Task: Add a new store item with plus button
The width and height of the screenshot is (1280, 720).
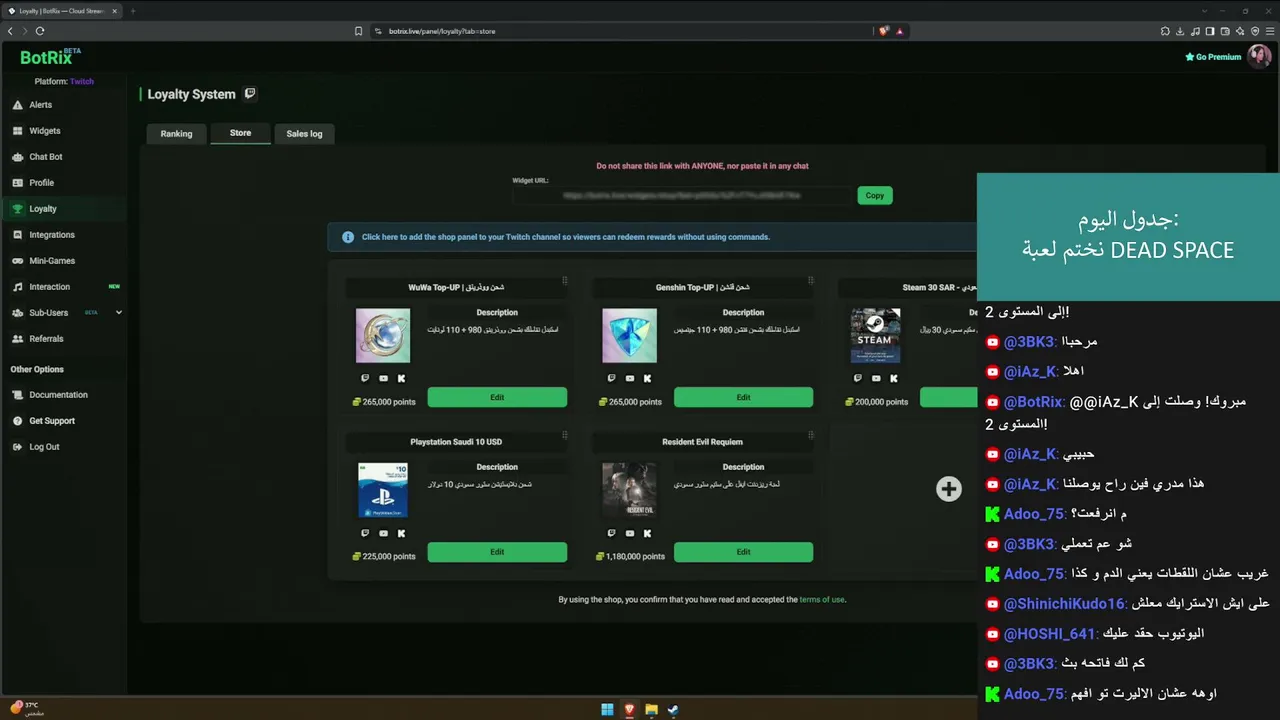Action: [949, 489]
